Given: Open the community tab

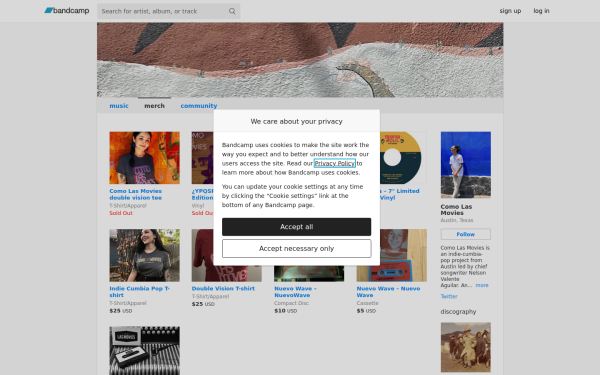Looking at the screenshot, I should pos(199,106).
